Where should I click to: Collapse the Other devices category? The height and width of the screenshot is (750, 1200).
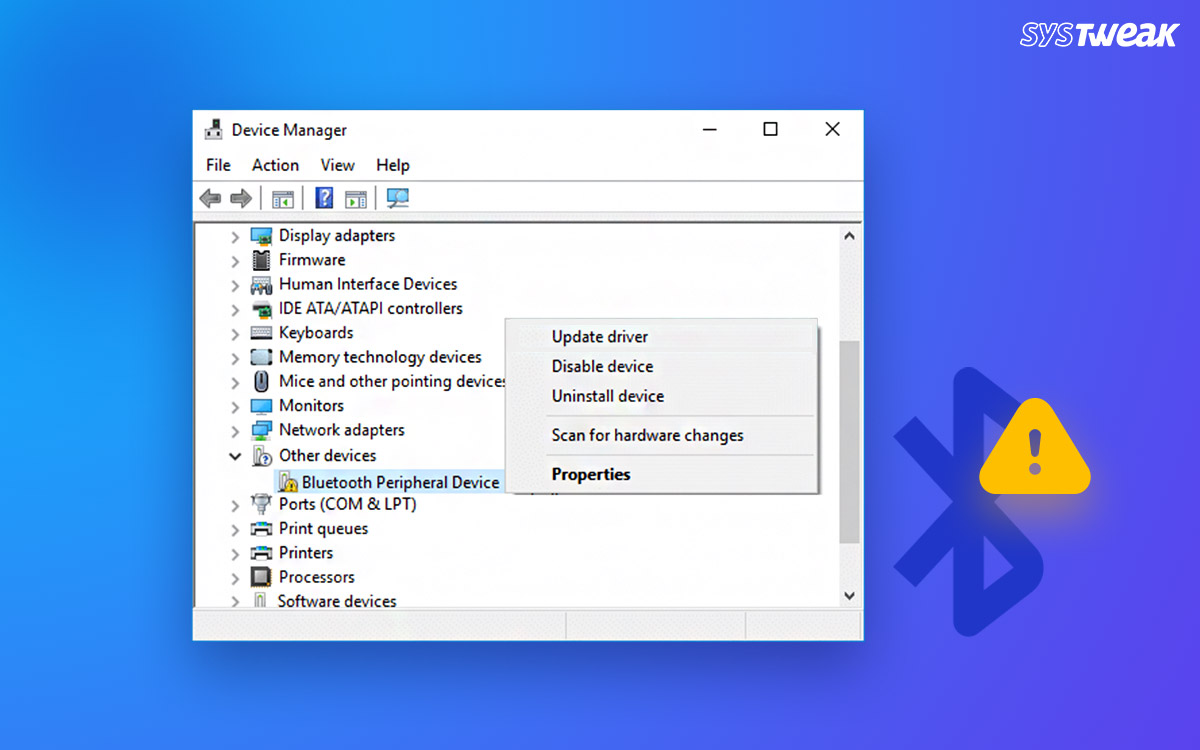click(233, 455)
